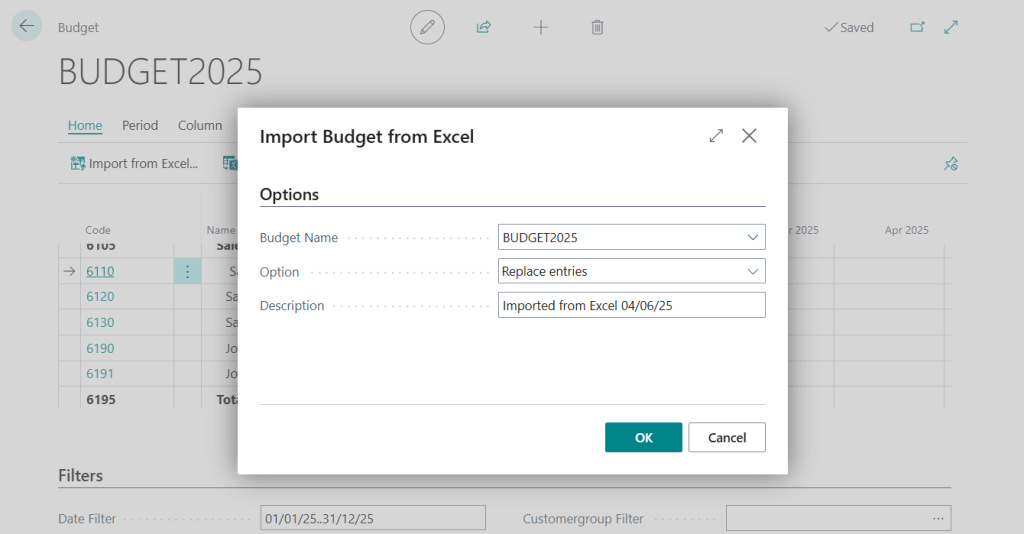This screenshot has height=534, width=1024.
Task: Switch to the Home tab
Action: click(85, 125)
